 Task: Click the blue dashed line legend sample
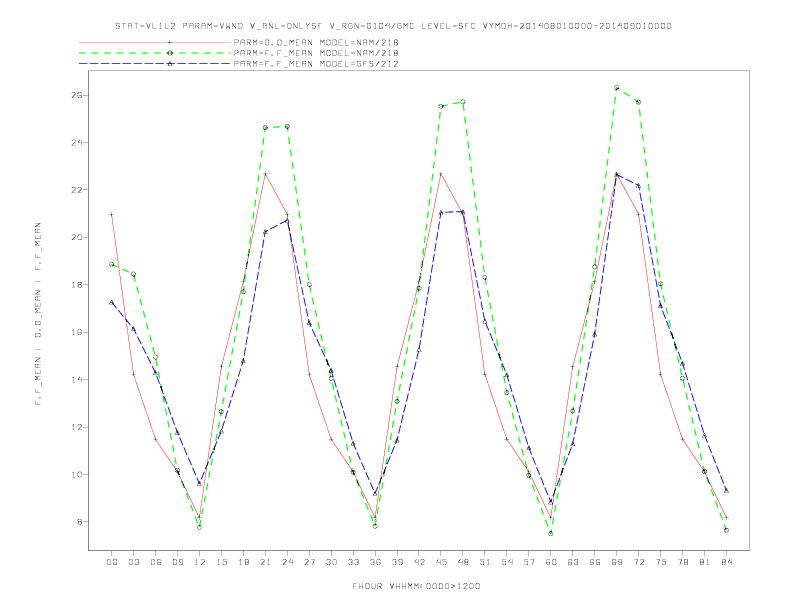[x=155, y=64]
